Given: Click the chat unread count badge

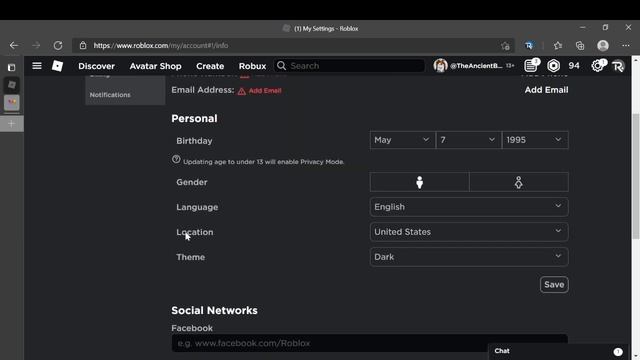Looking at the screenshot, I should (618, 351).
